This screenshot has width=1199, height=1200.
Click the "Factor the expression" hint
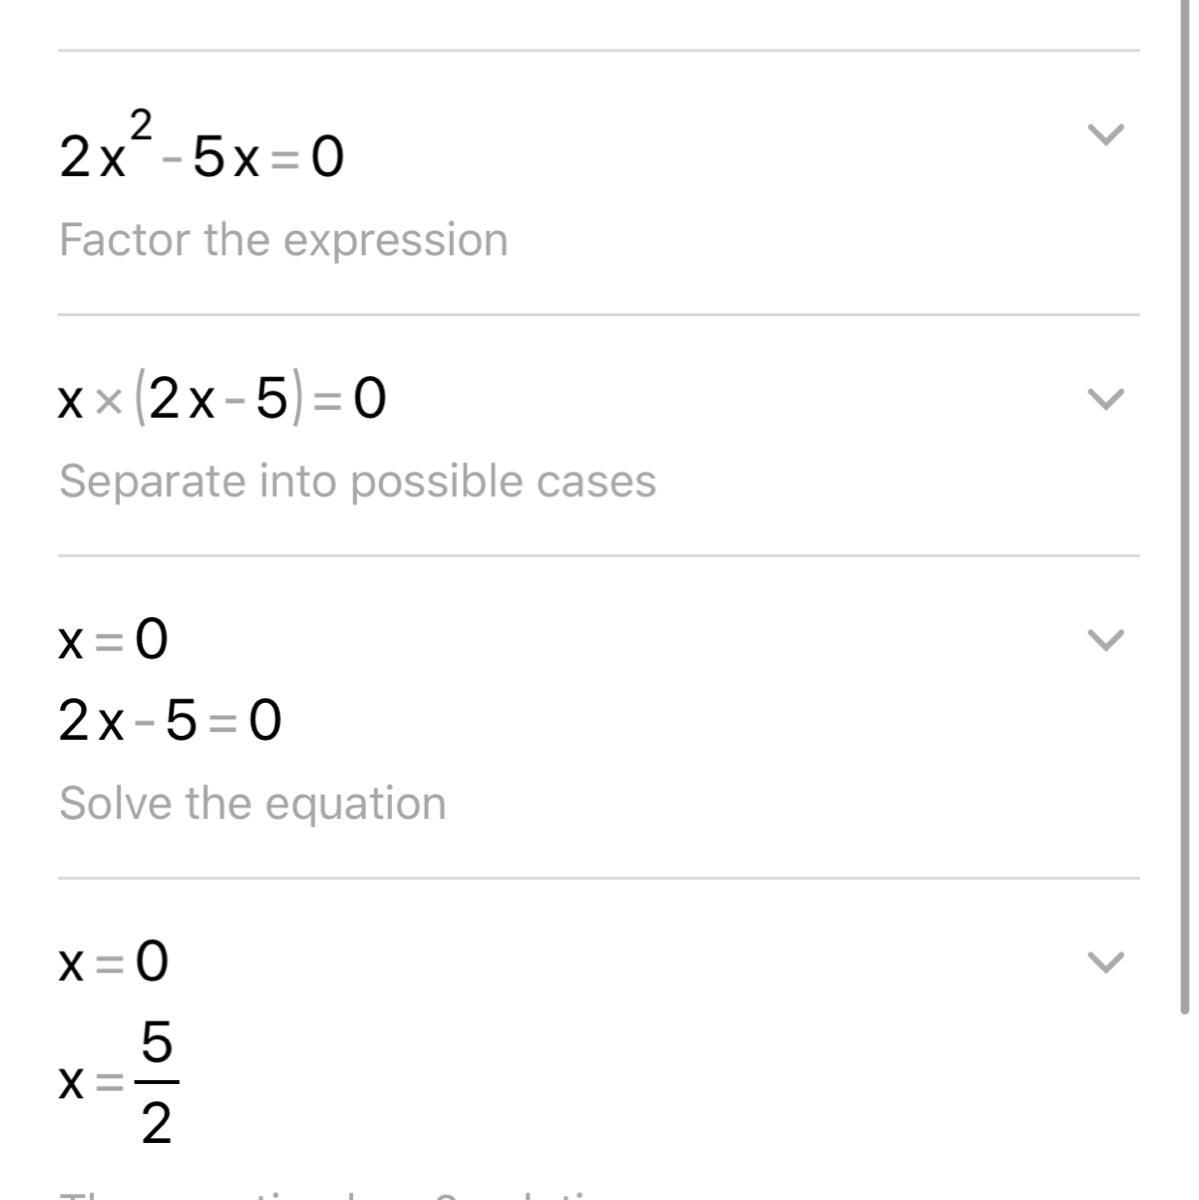pos(283,240)
